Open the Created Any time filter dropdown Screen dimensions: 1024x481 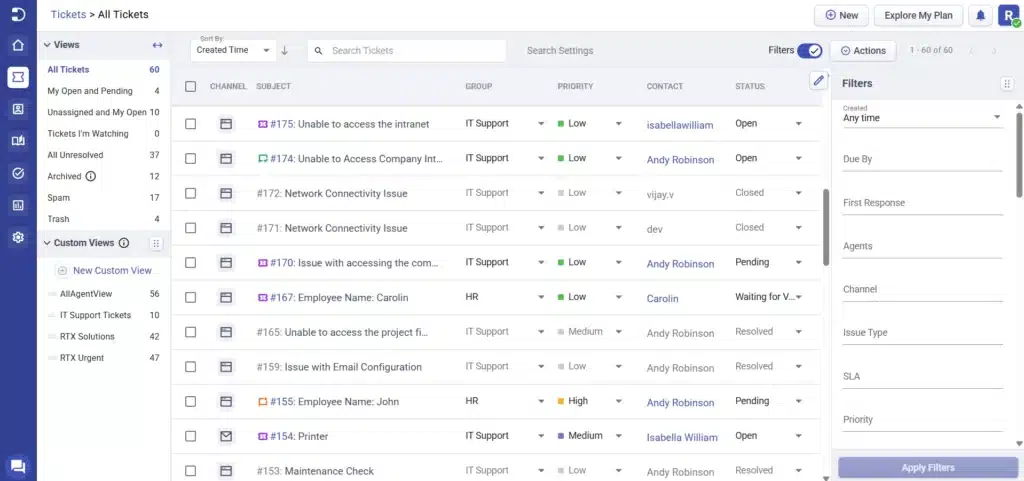click(x=922, y=117)
